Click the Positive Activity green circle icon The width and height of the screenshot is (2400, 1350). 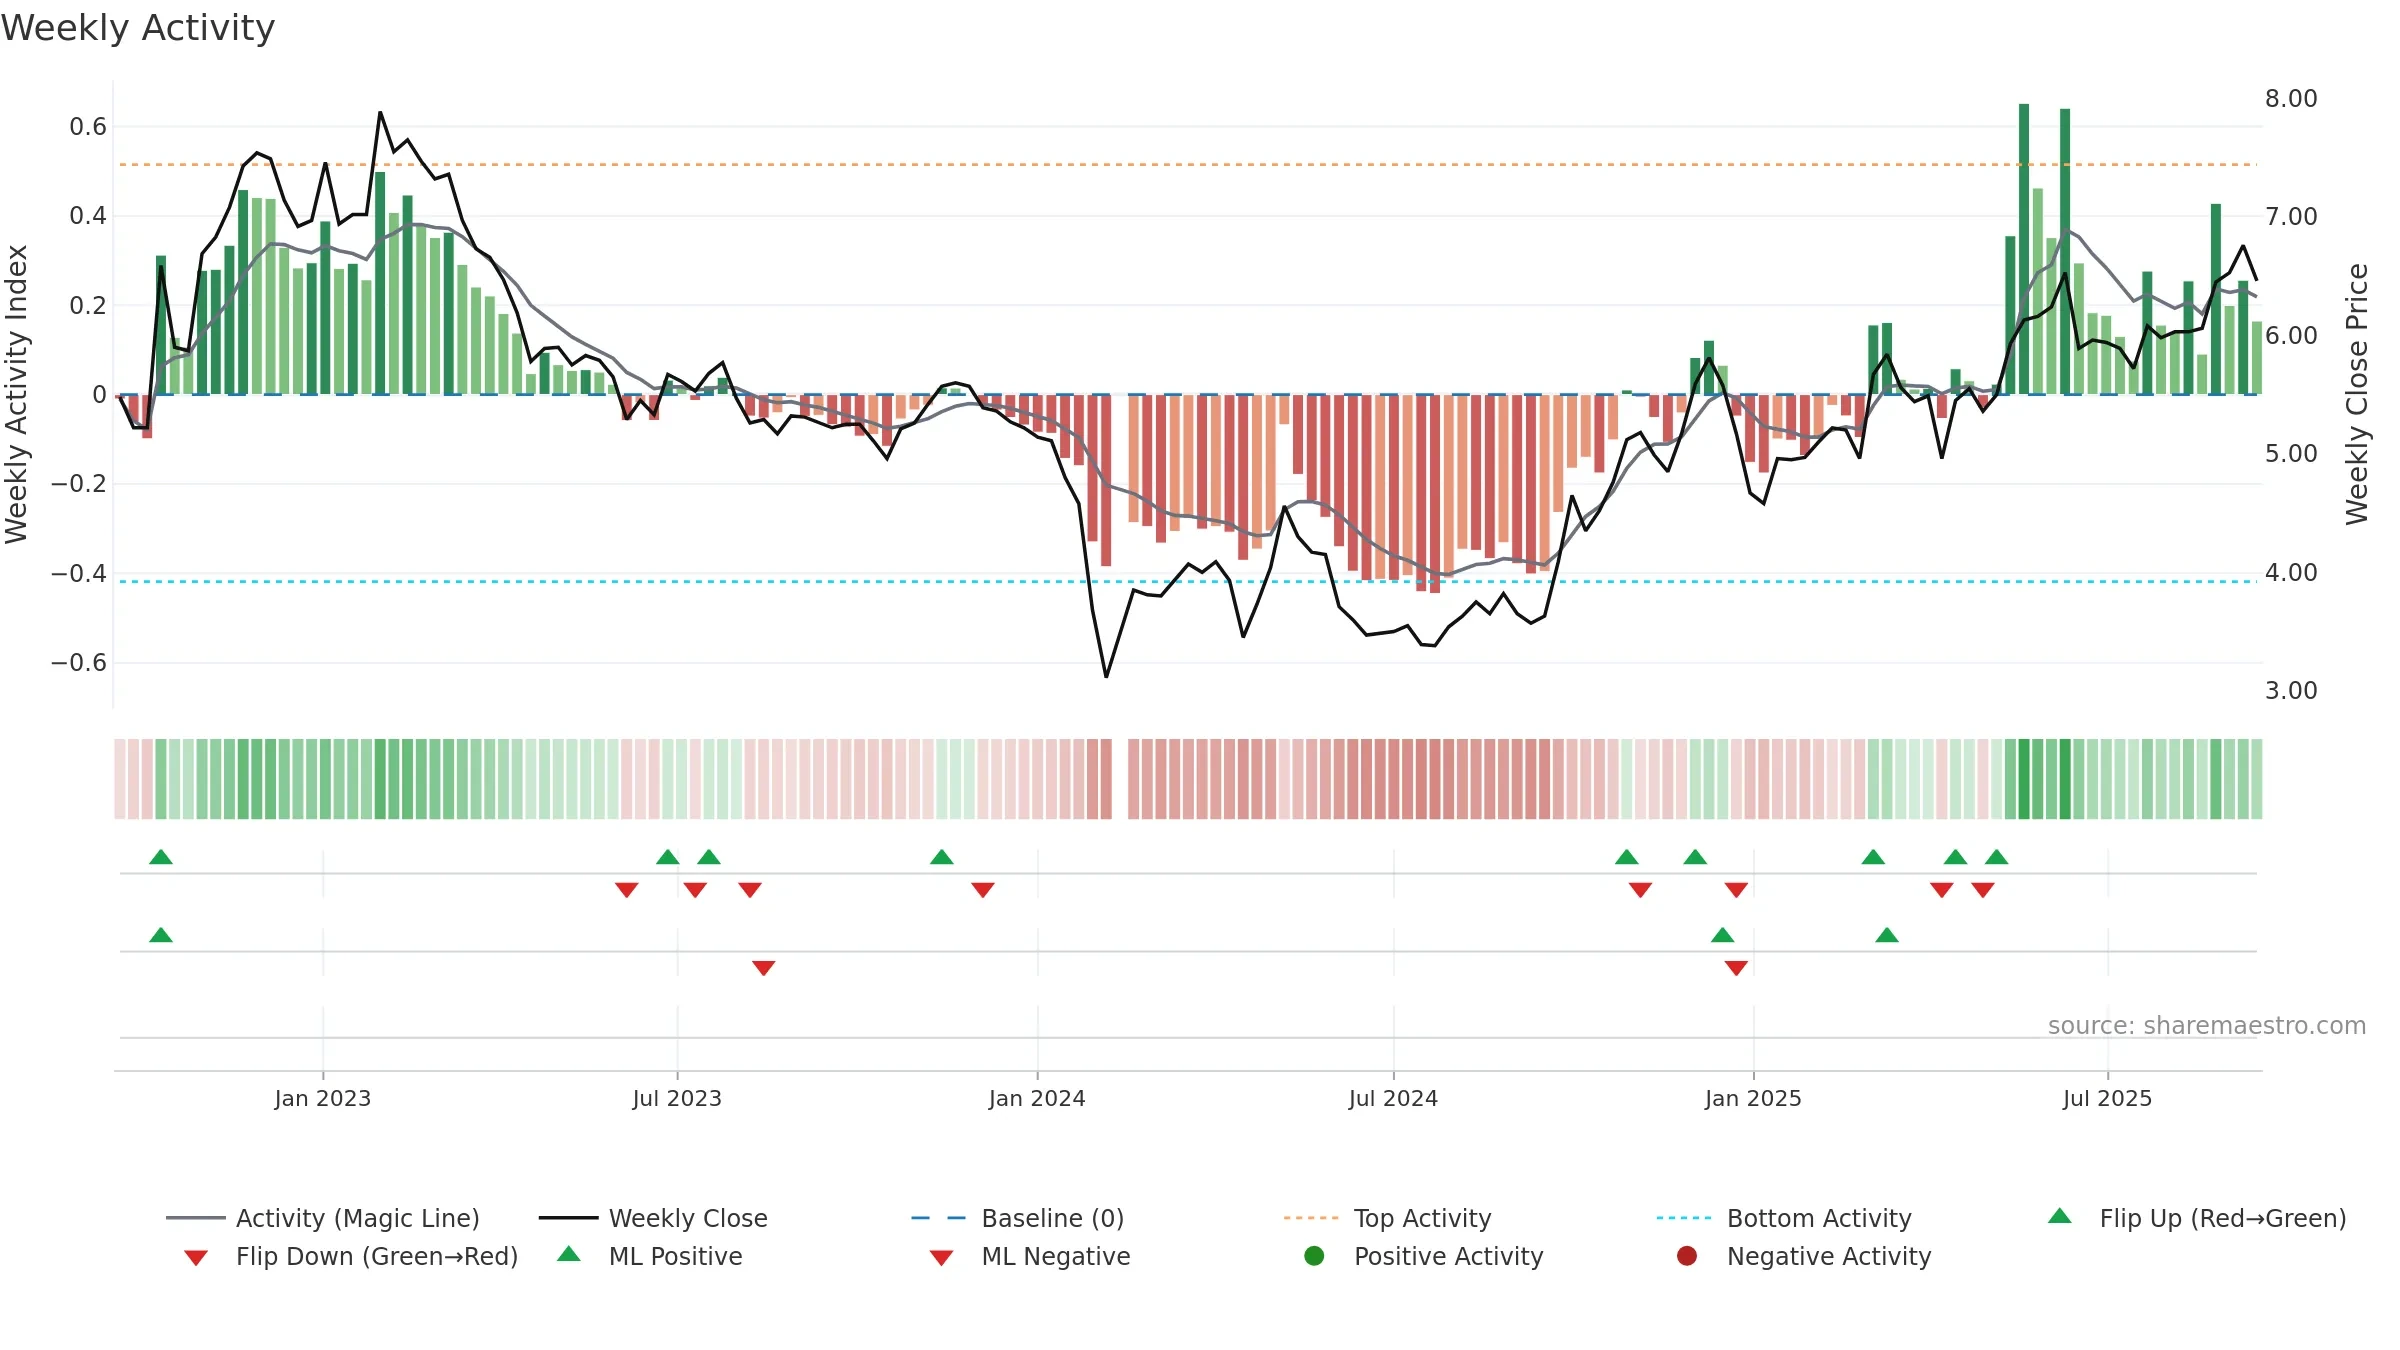click(1315, 1255)
